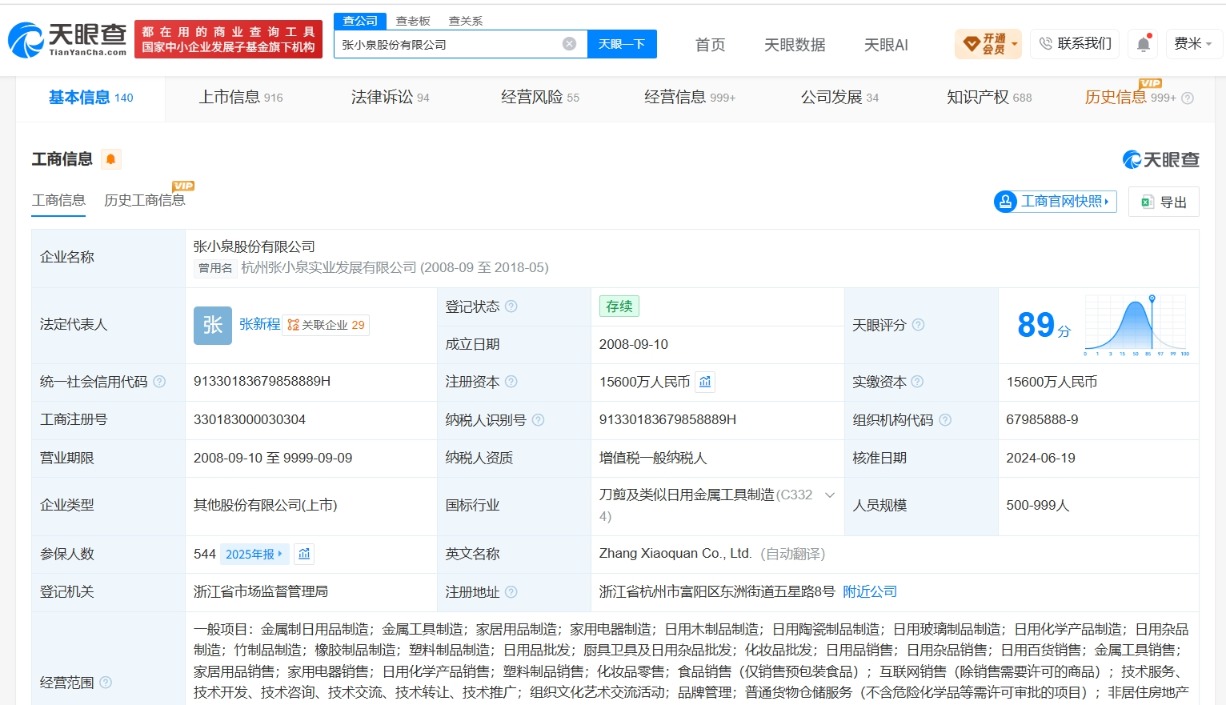This screenshot has width=1226, height=705.
Task: Click help icon after 历史信息 999+ tab
Action: point(1187,98)
